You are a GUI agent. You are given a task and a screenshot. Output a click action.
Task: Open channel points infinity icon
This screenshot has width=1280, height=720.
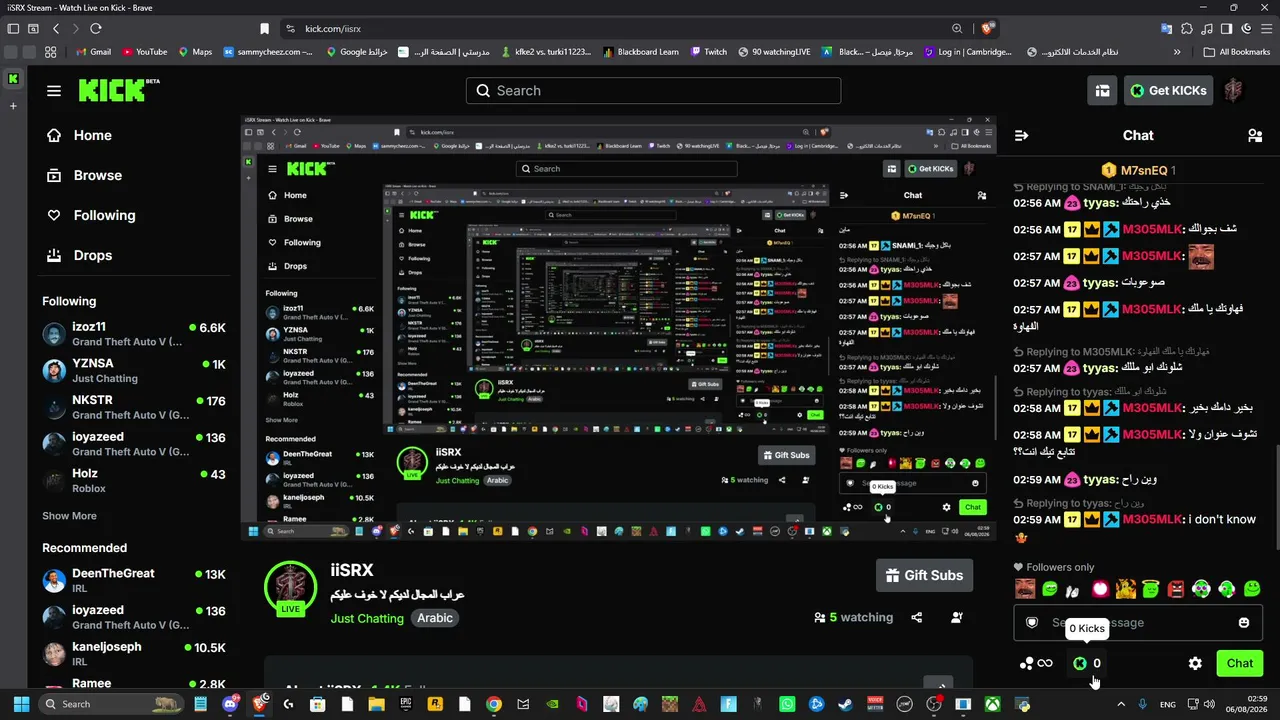pyautogui.click(x=1036, y=663)
